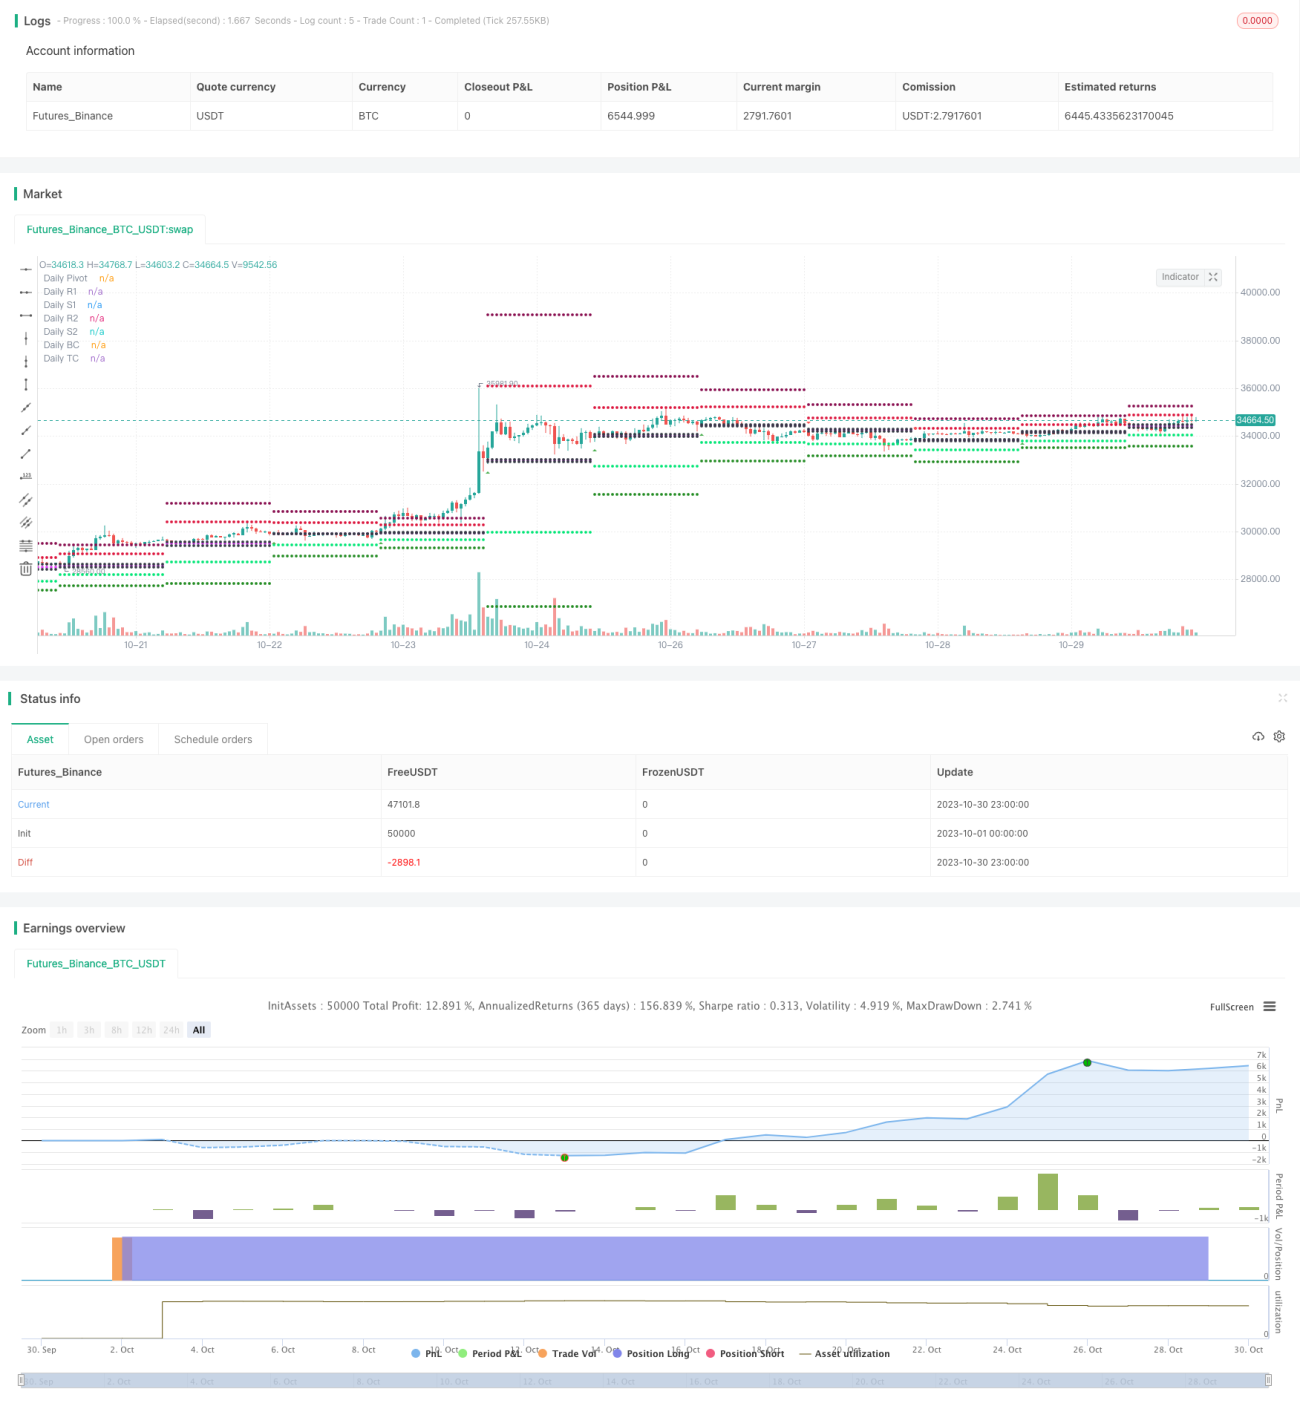Toggle Period P&L series in legend
Image resolution: width=1300 pixels, height=1409 pixels.
point(490,1353)
